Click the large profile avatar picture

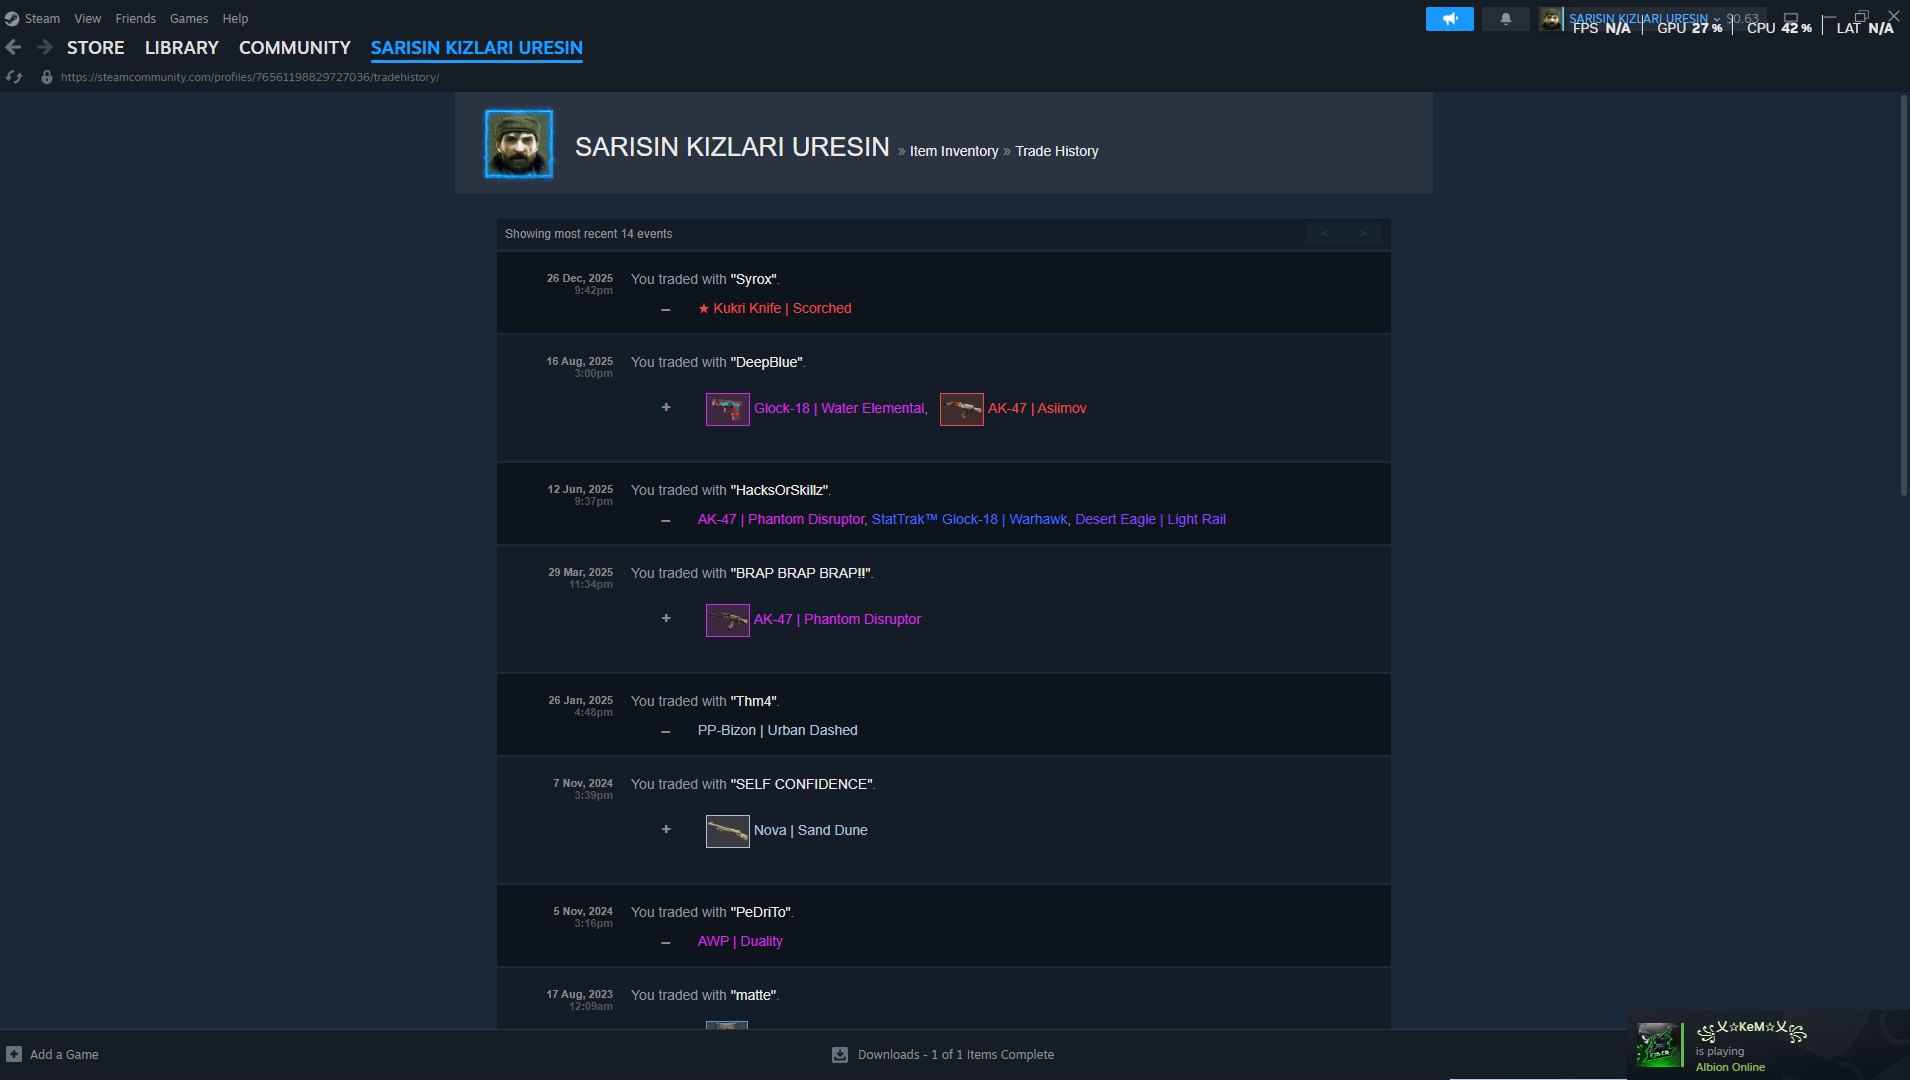point(518,144)
